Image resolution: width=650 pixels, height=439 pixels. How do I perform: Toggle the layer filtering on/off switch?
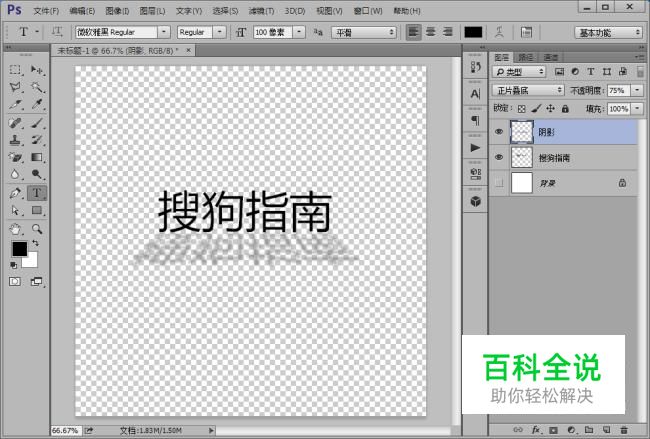(640, 72)
